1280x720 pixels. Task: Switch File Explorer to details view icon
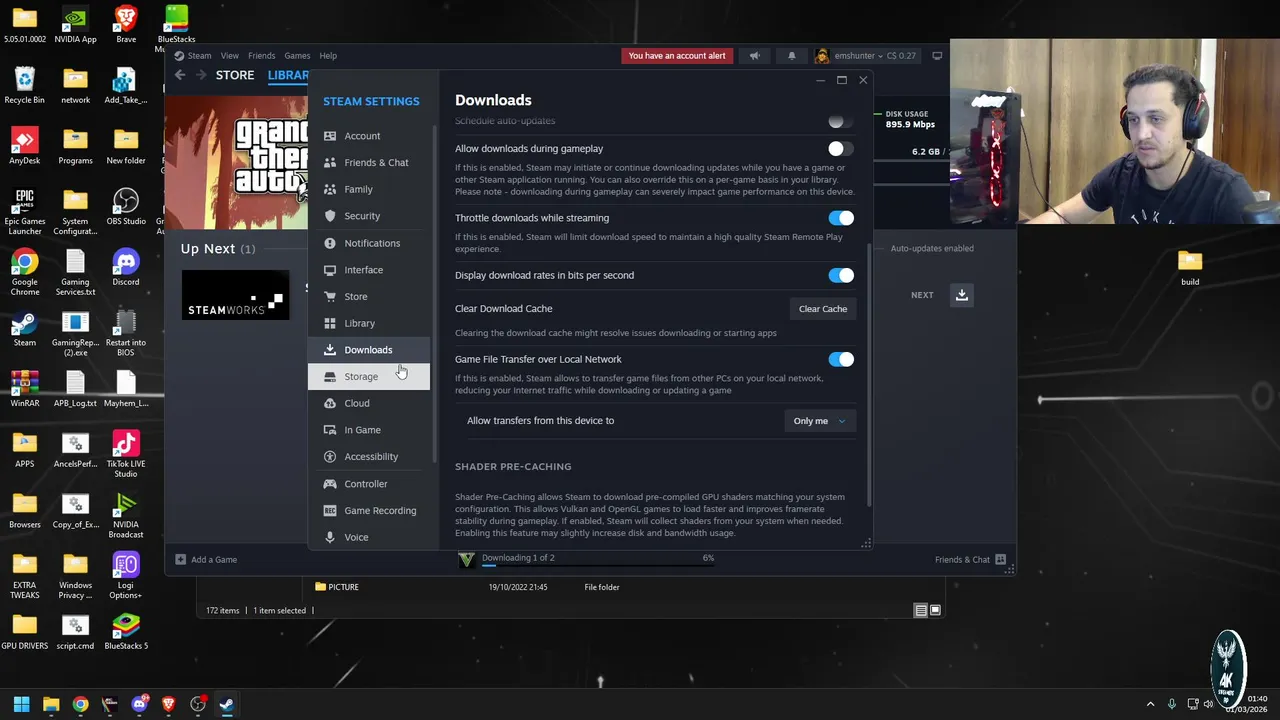pyautogui.click(x=920, y=611)
